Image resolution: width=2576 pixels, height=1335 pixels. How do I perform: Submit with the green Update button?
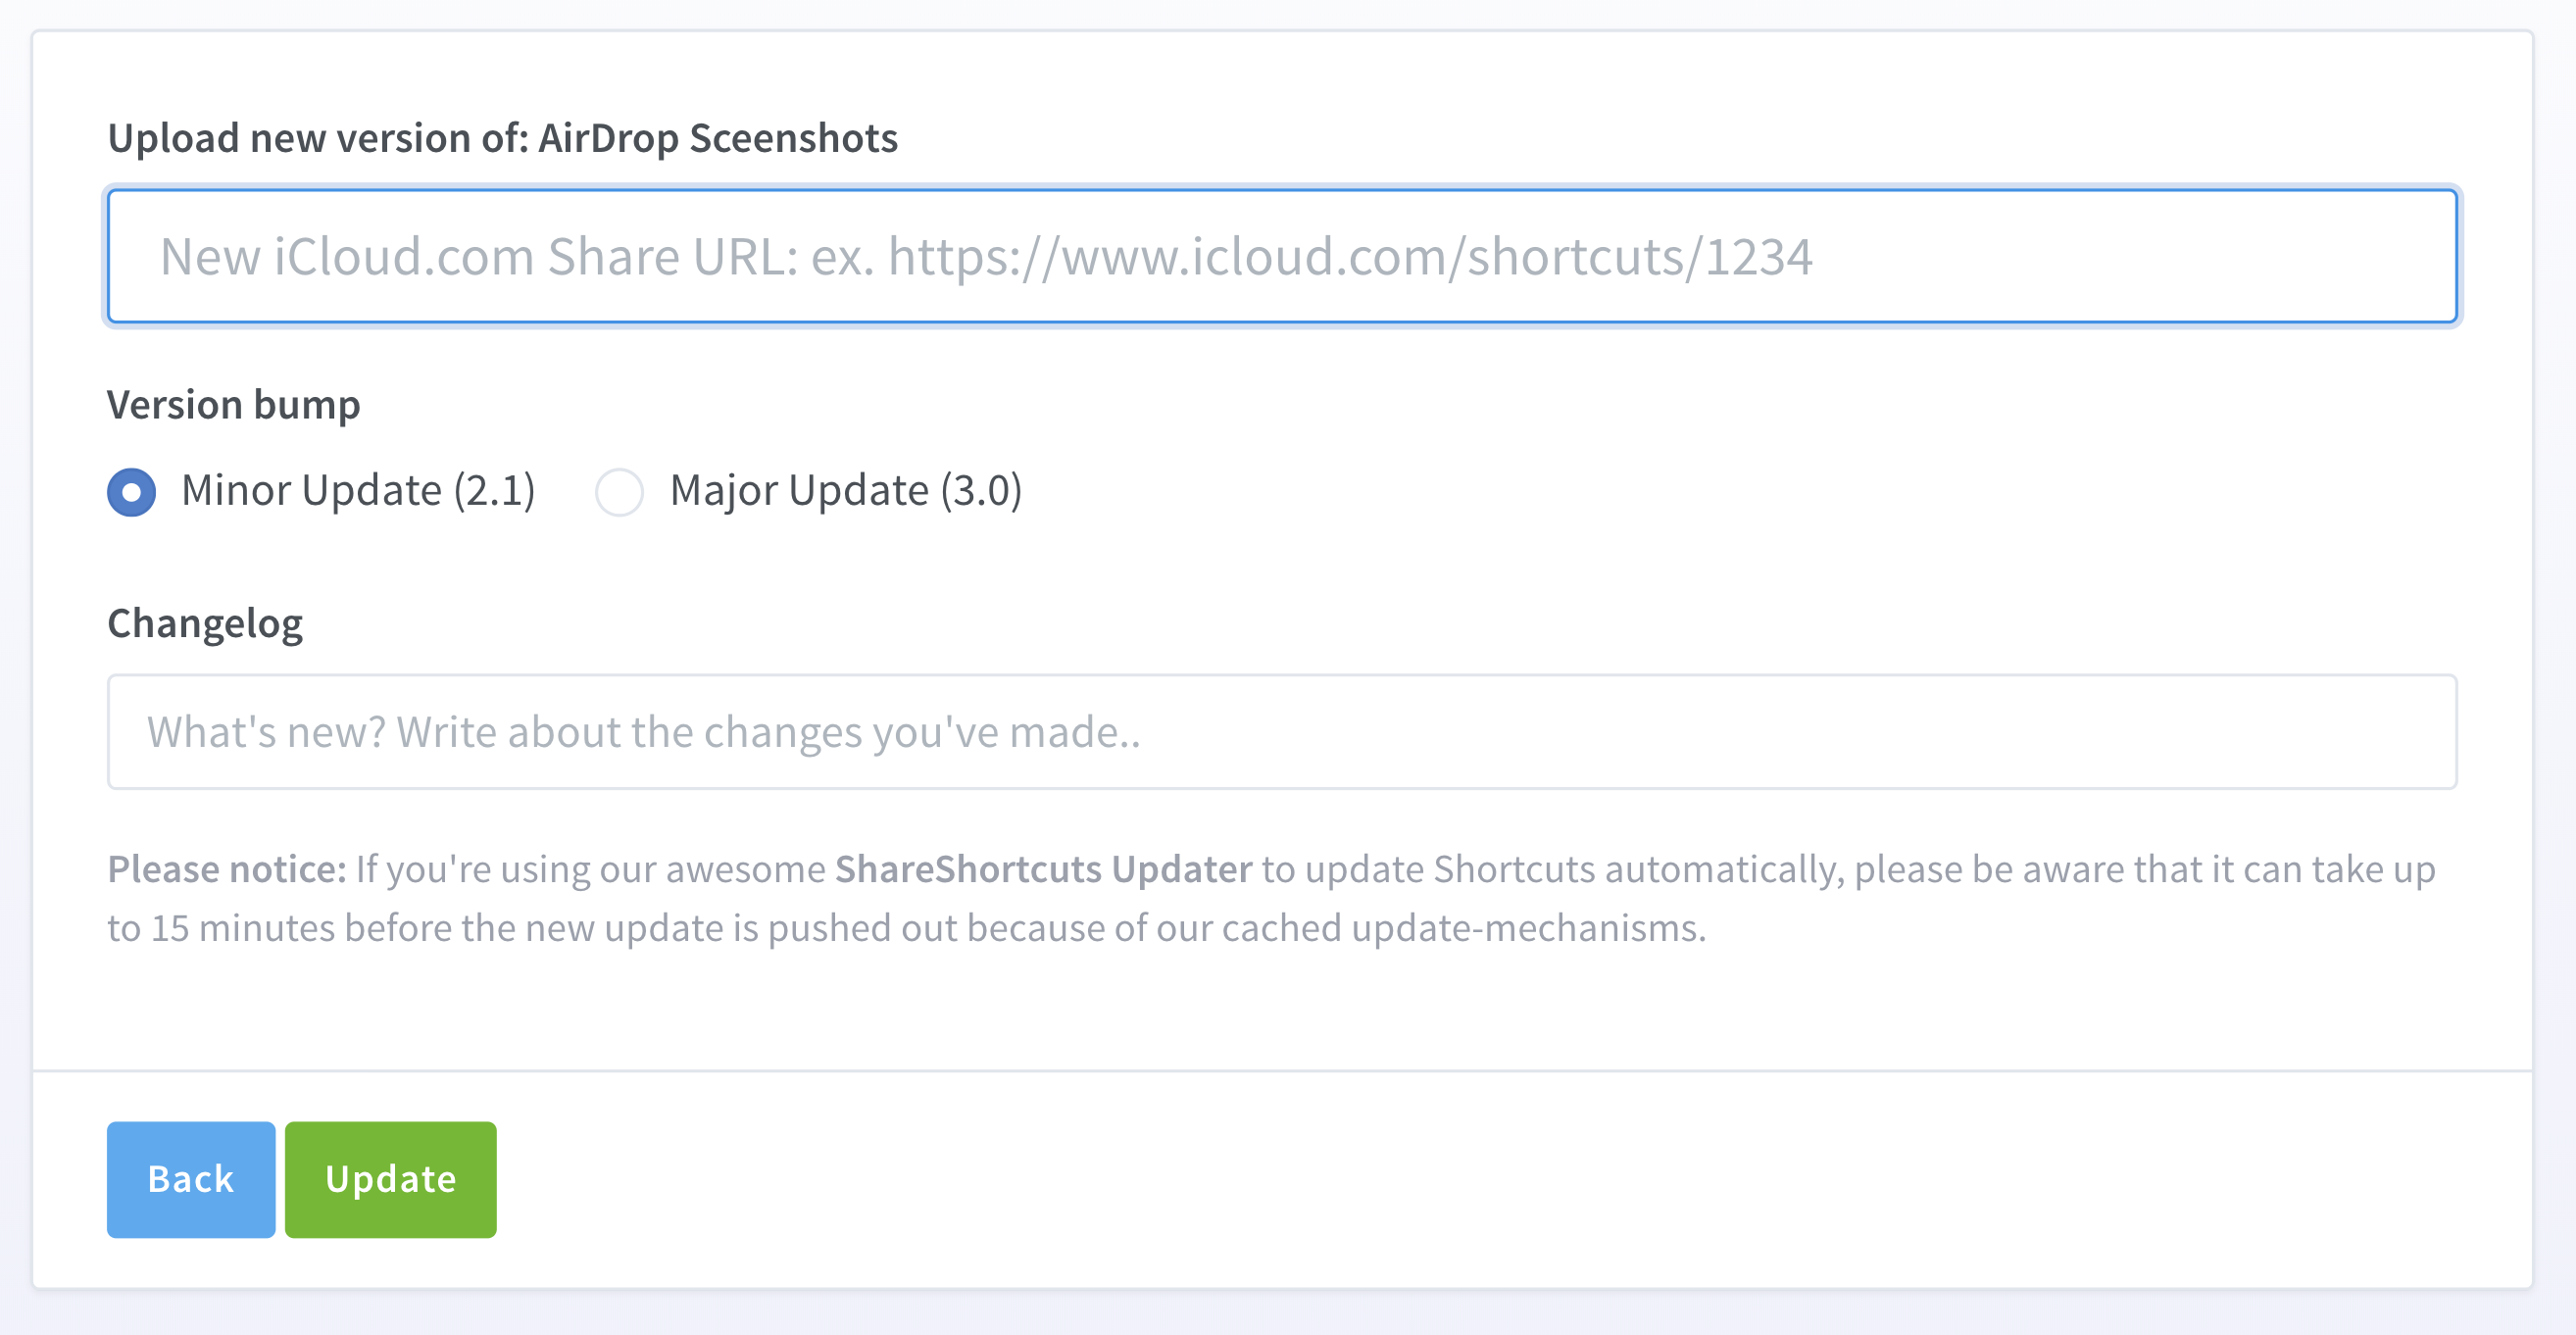[390, 1179]
